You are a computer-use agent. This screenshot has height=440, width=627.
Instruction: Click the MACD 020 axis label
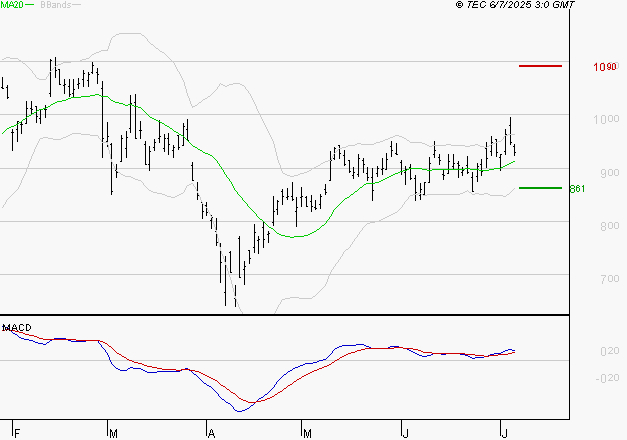610,351
